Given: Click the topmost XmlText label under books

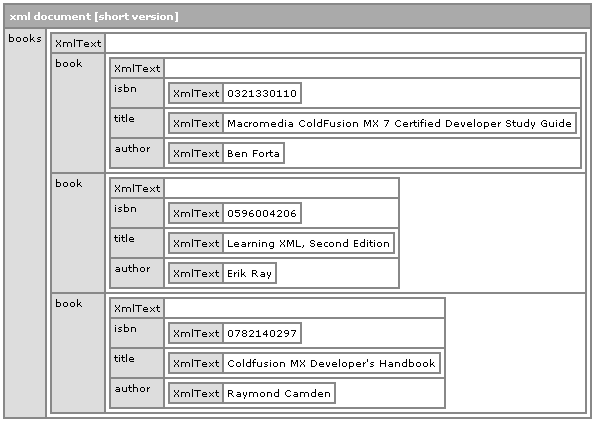Looking at the screenshot, I should (x=78, y=43).
